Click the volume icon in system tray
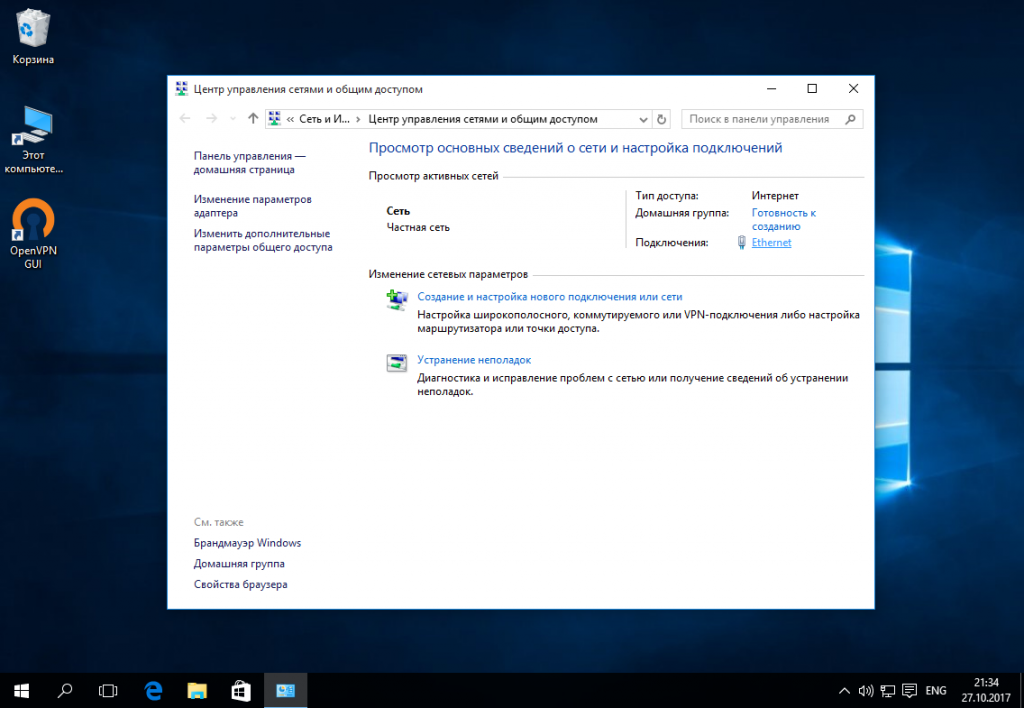Viewport: 1024px width, 708px height. point(865,690)
